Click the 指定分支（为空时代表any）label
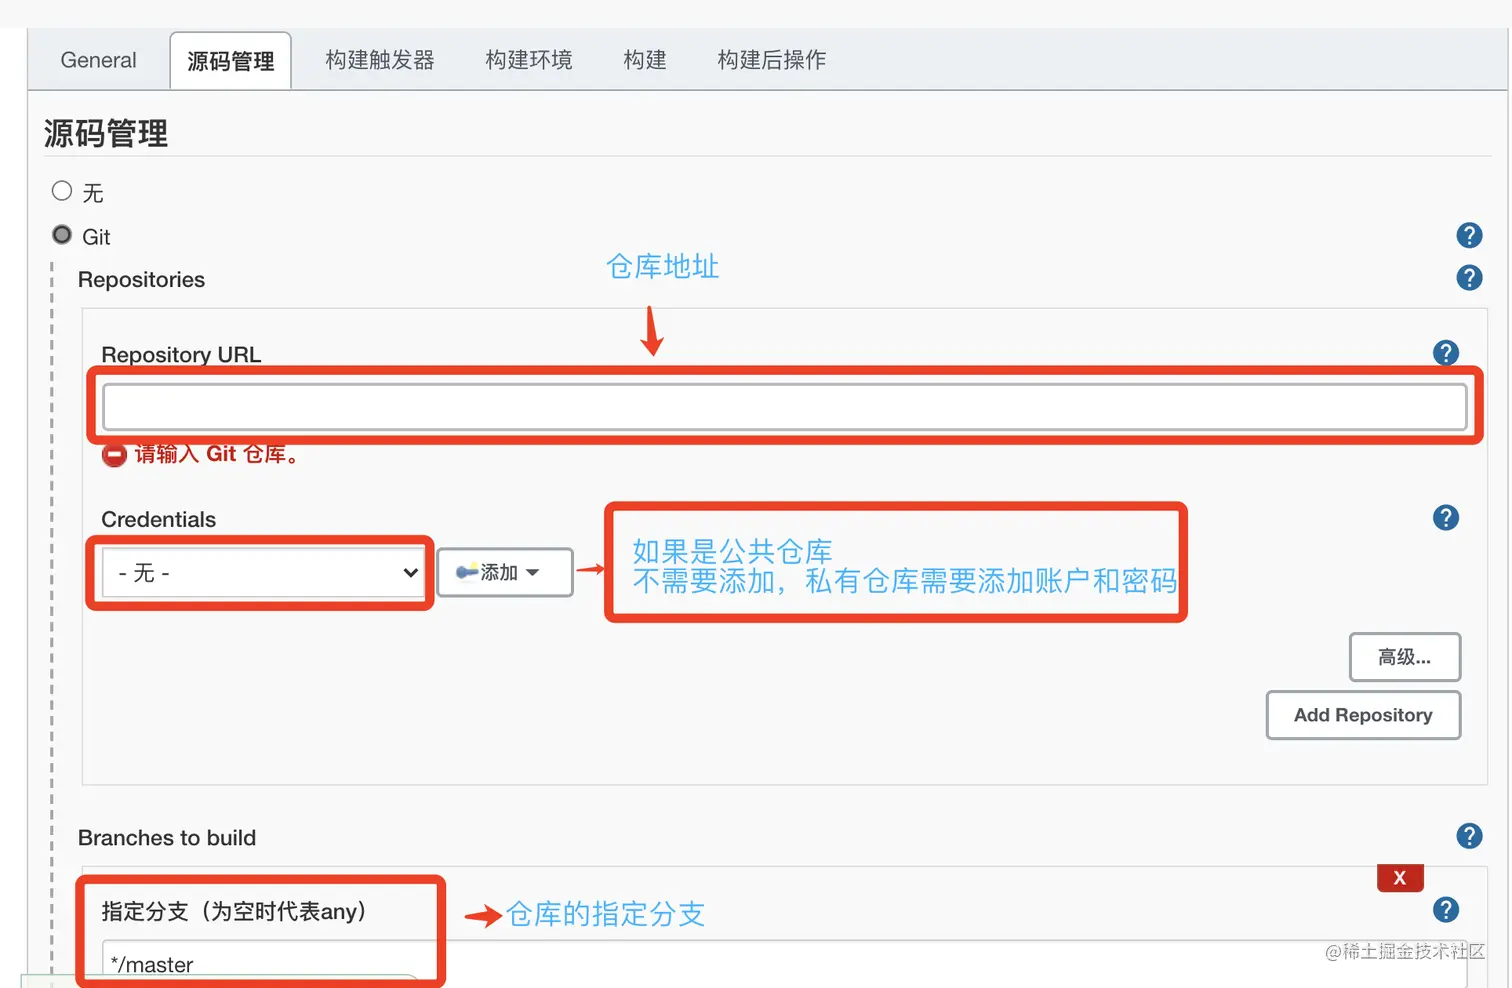Screen dimensions: 1512x988 234,911
